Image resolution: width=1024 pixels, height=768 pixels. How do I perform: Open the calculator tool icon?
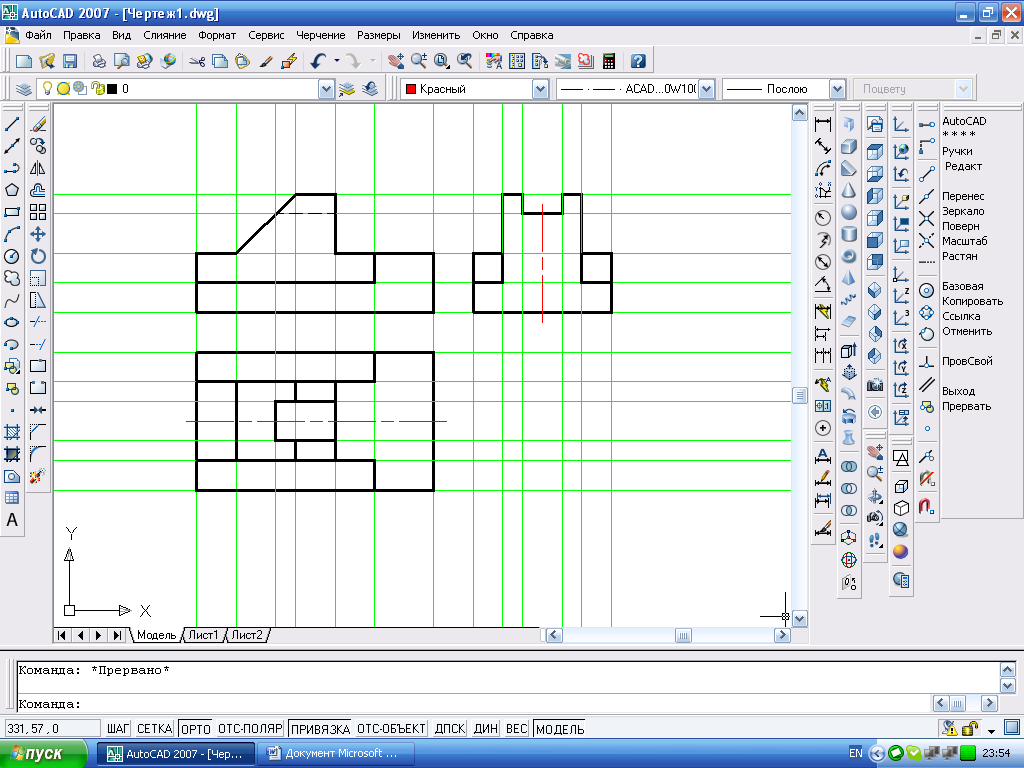pyautogui.click(x=608, y=61)
